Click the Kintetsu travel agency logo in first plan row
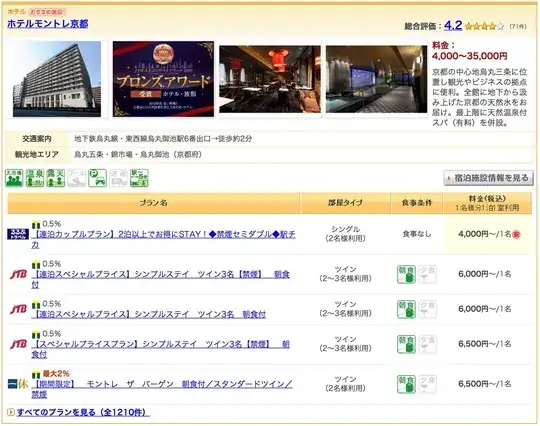This screenshot has width=540, height=426. pyautogui.click(x=18, y=234)
